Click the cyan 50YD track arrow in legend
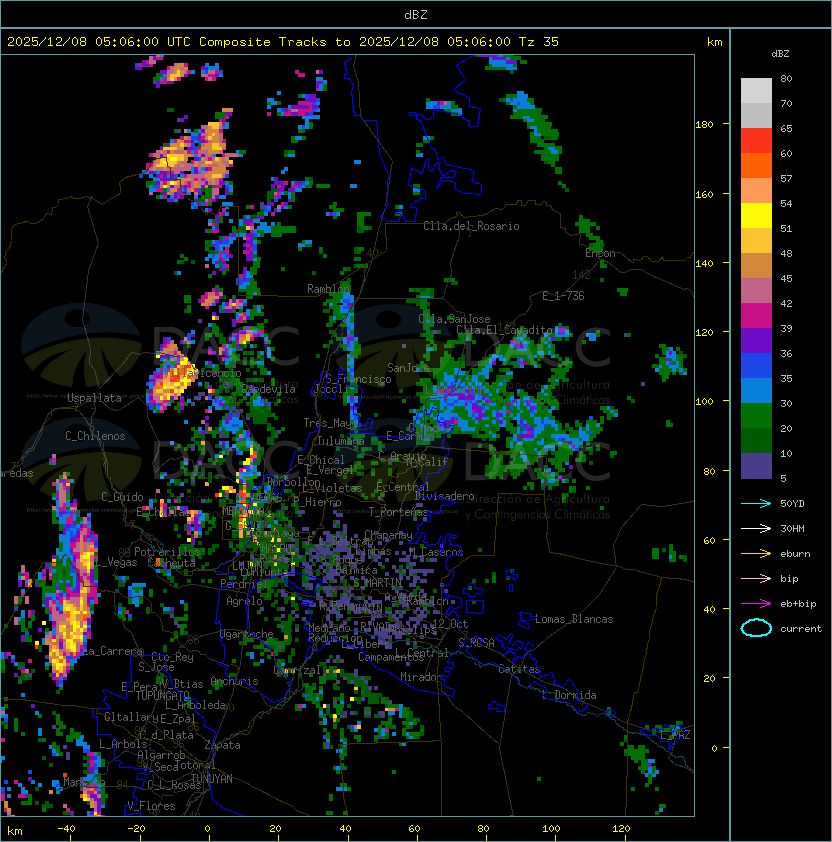832x842 pixels. [756, 503]
